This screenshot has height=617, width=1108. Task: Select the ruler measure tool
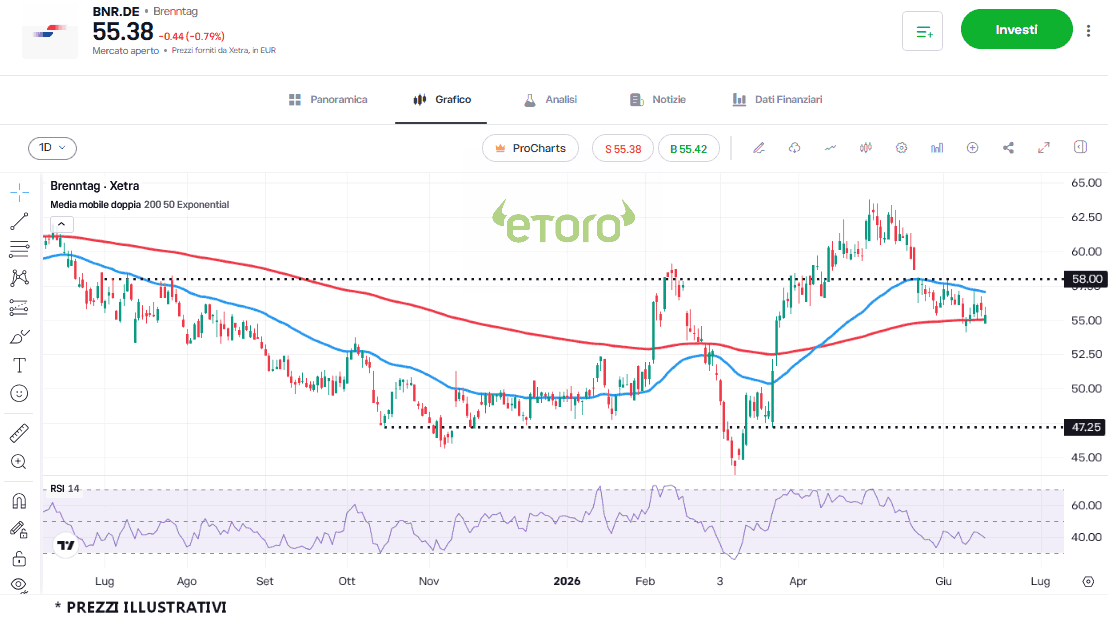[19, 433]
